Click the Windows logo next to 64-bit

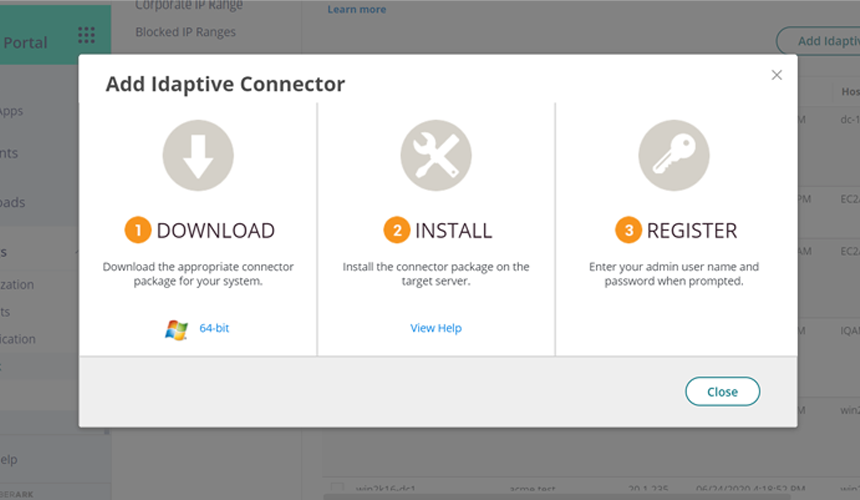tap(176, 329)
